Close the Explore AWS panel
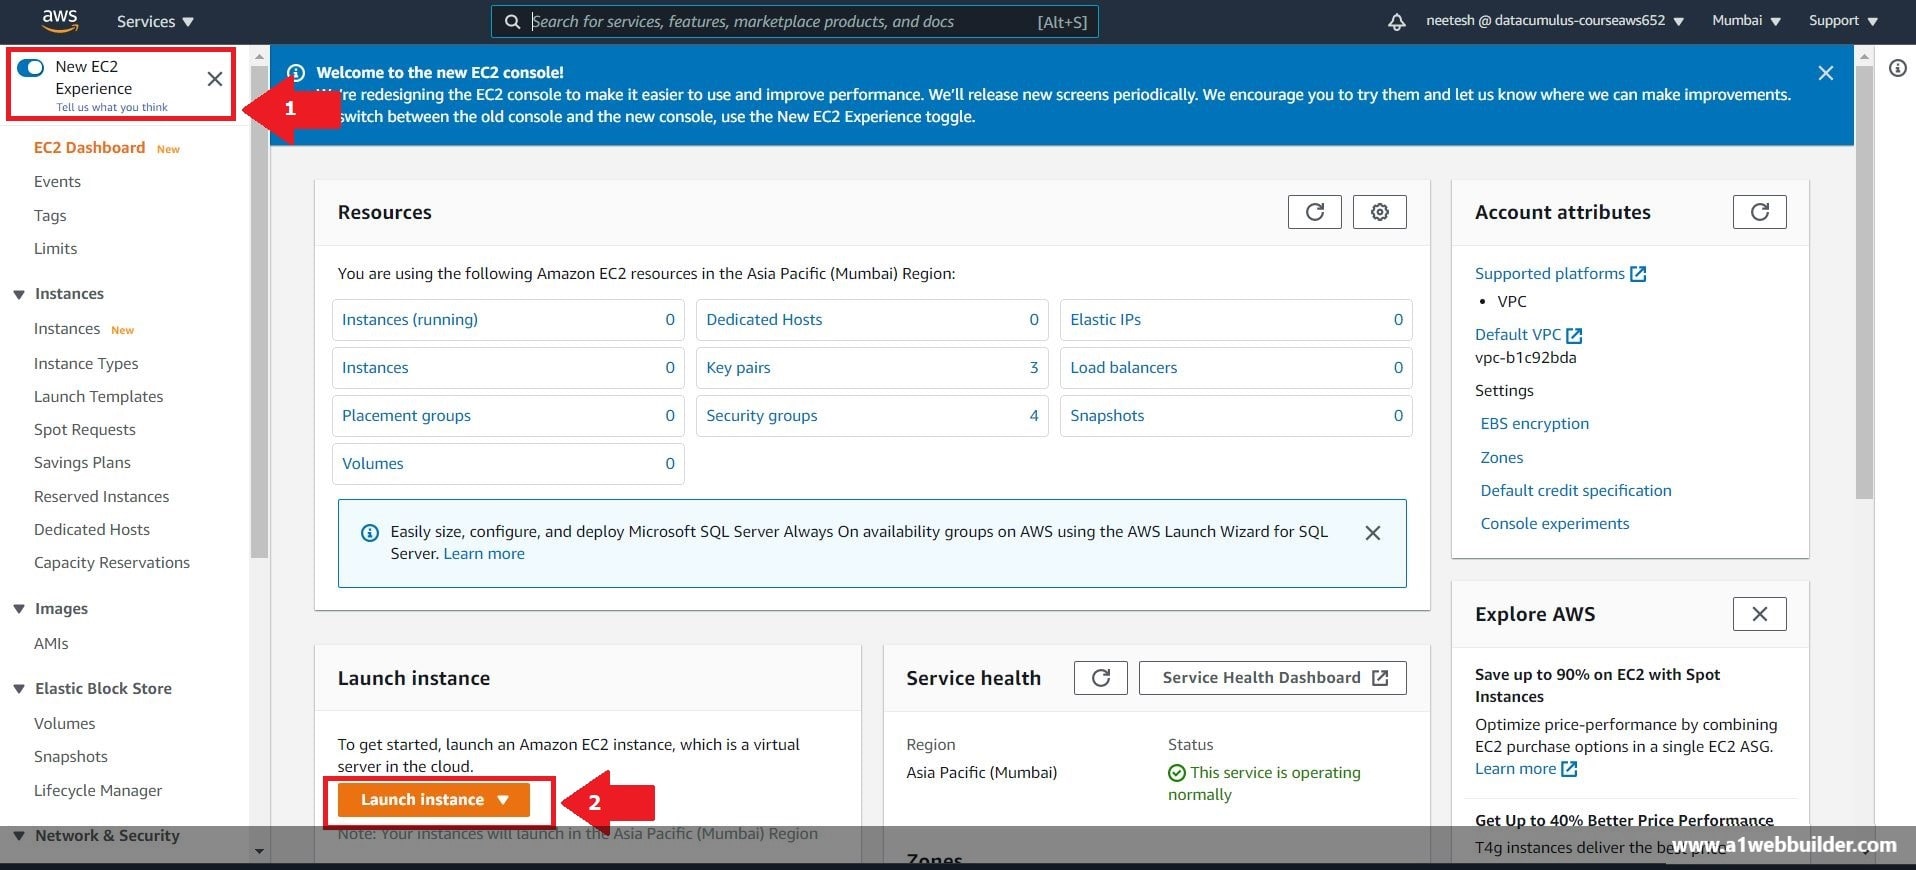 [x=1760, y=614]
